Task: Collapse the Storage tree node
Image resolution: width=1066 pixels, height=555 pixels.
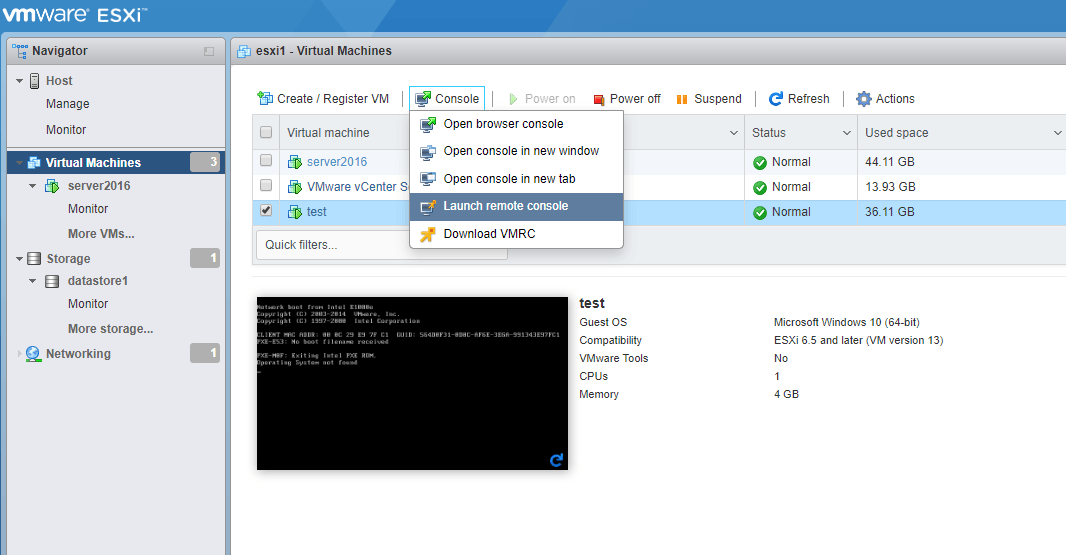Action: (x=20, y=258)
